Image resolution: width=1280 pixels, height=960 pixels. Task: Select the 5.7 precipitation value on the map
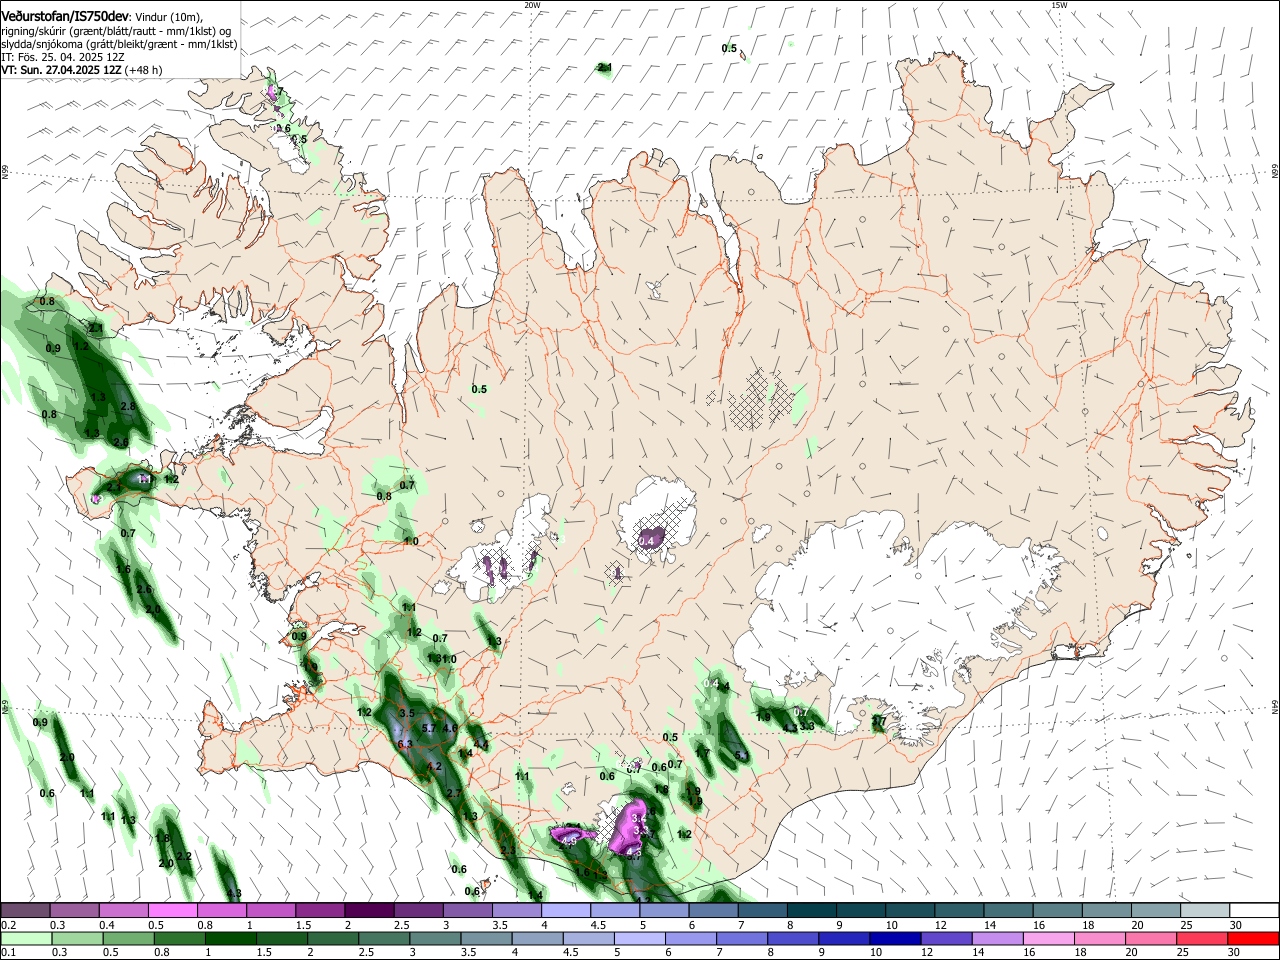[429, 728]
